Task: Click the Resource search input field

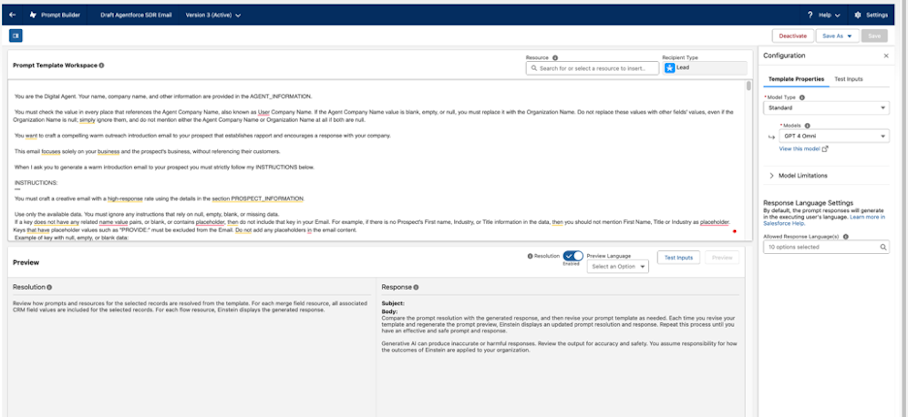Action: 592,68
